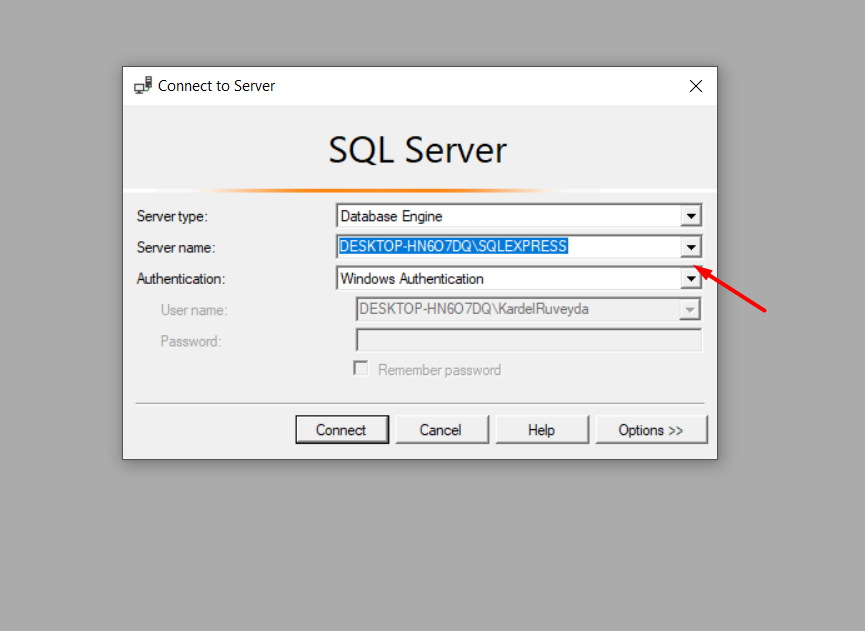Click the Connect to Server title icon
Viewport: 865px width, 631px height.
click(x=143, y=86)
